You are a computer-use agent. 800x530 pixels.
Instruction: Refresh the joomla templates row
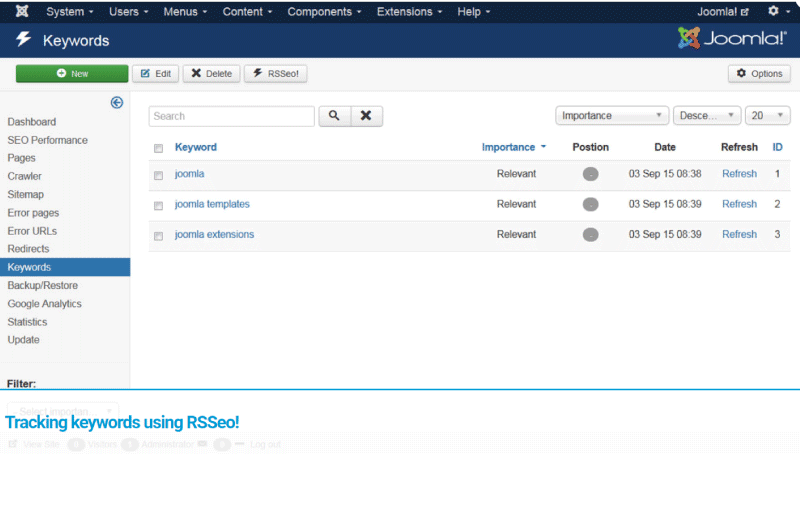click(x=739, y=204)
